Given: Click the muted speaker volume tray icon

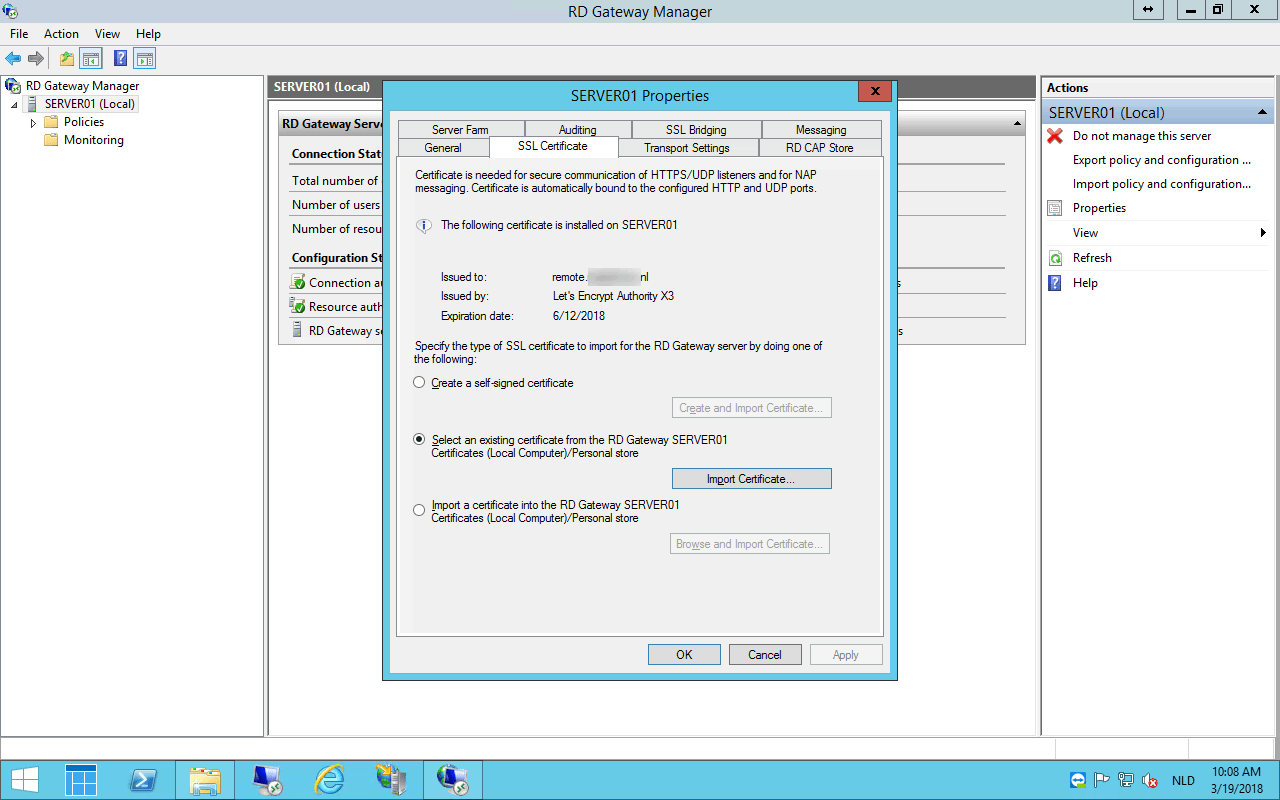Looking at the screenshot, I should [x=1151, y=780].
